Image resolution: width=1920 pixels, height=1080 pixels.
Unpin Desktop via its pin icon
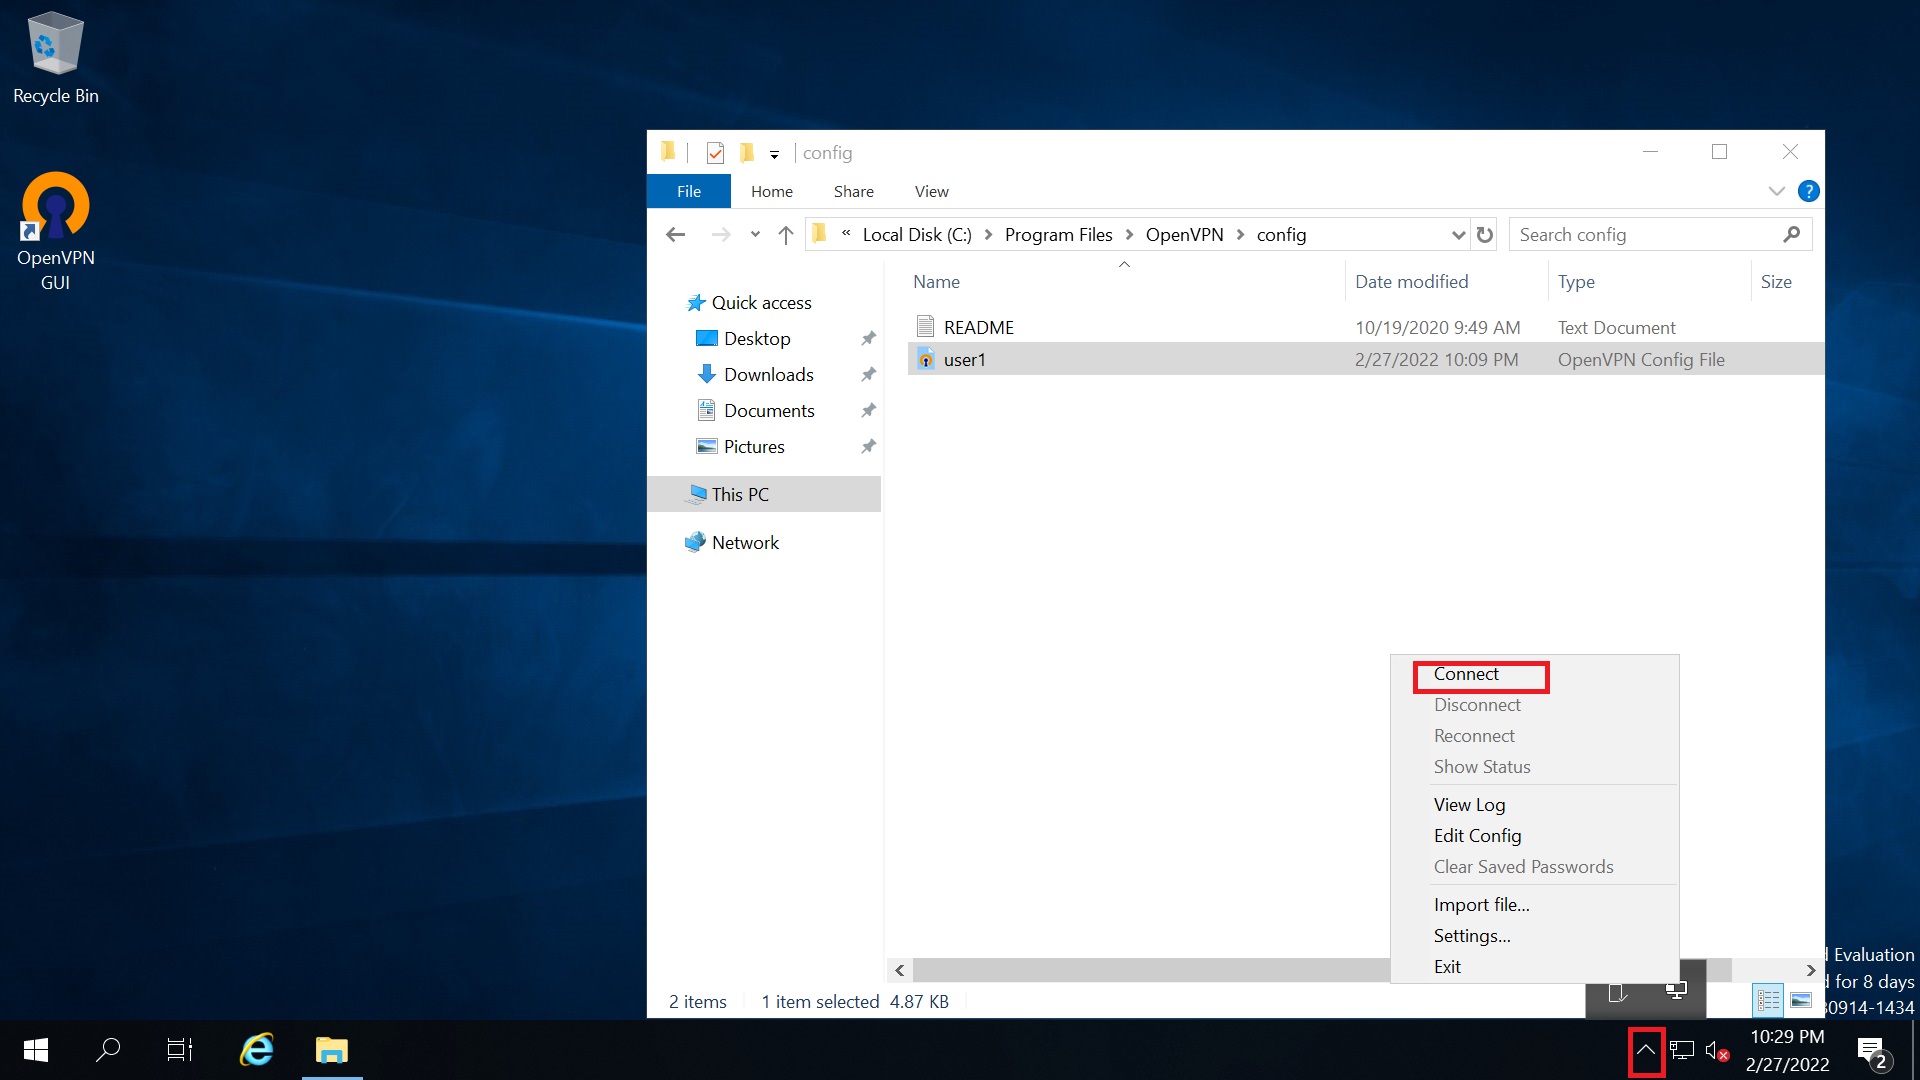(868, 339)
